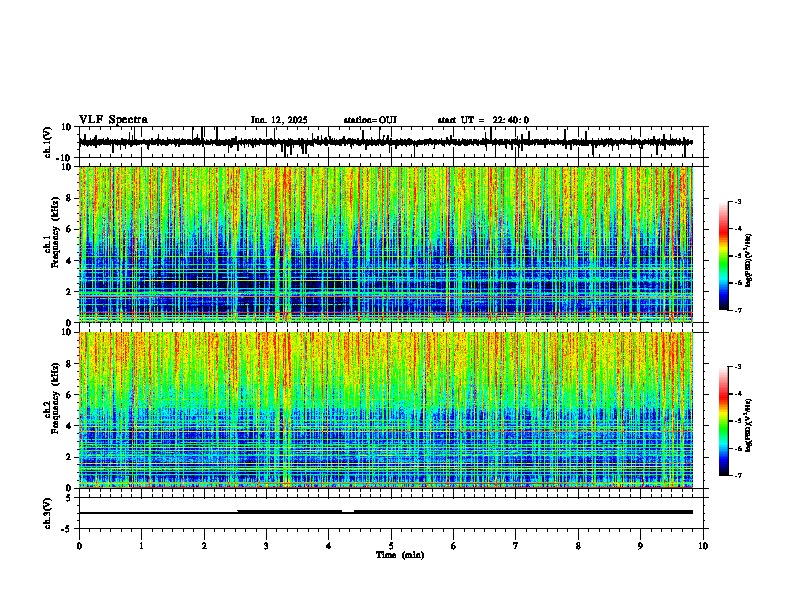Click the ch.1 color bar log(PSD) unit label

coord(749,261)
